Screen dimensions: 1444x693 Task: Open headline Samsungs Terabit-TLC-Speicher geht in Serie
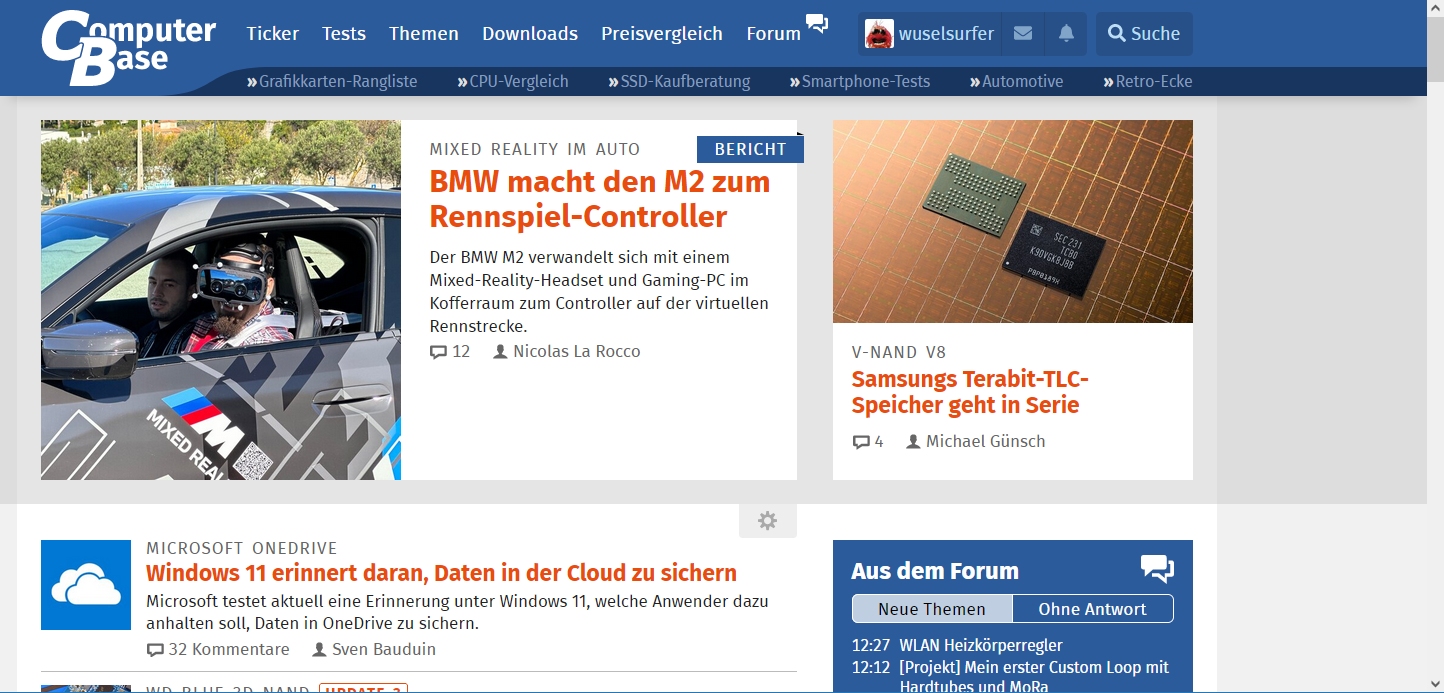970,392
